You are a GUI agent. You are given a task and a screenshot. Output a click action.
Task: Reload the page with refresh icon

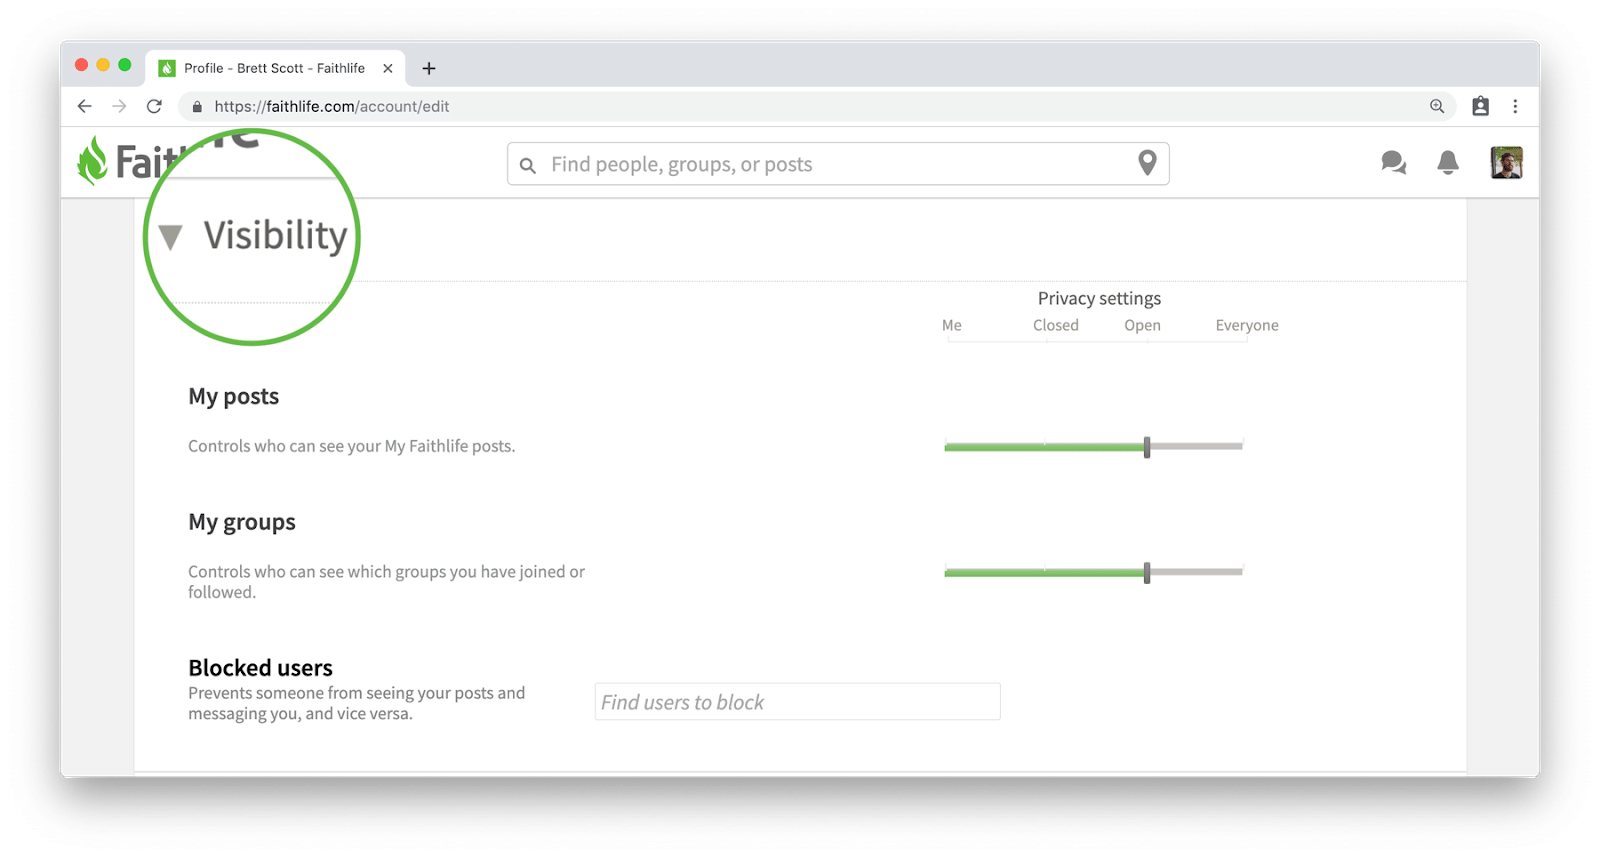(x=154, y=106)
